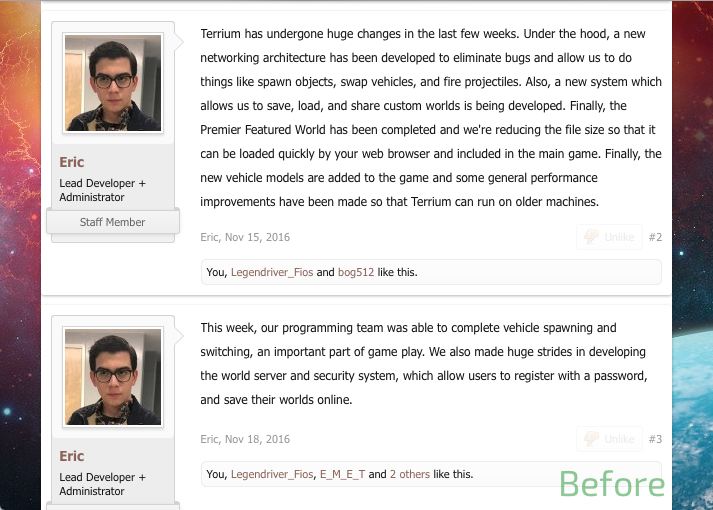Open the #2 post permalink
The width and height of the screenshot is (713, 510).
(655, 237)
